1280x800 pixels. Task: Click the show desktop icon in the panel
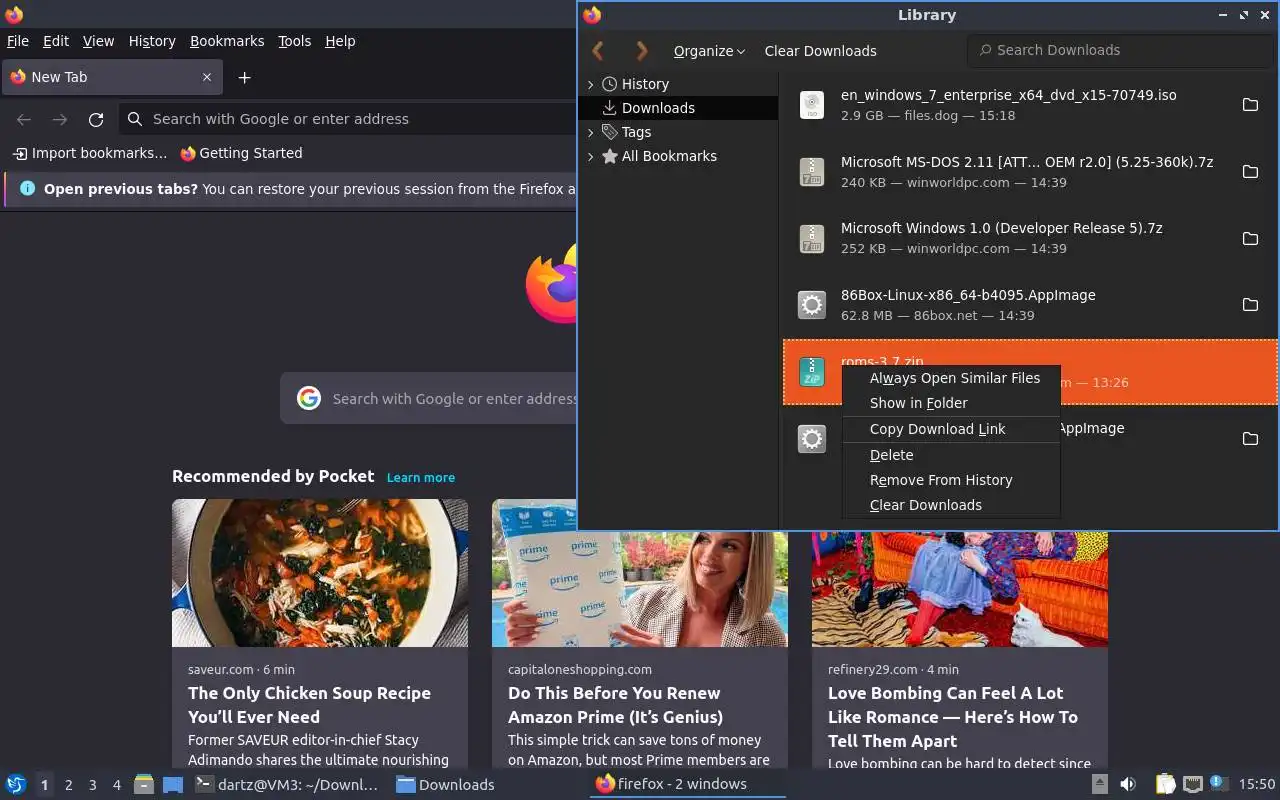173,785
